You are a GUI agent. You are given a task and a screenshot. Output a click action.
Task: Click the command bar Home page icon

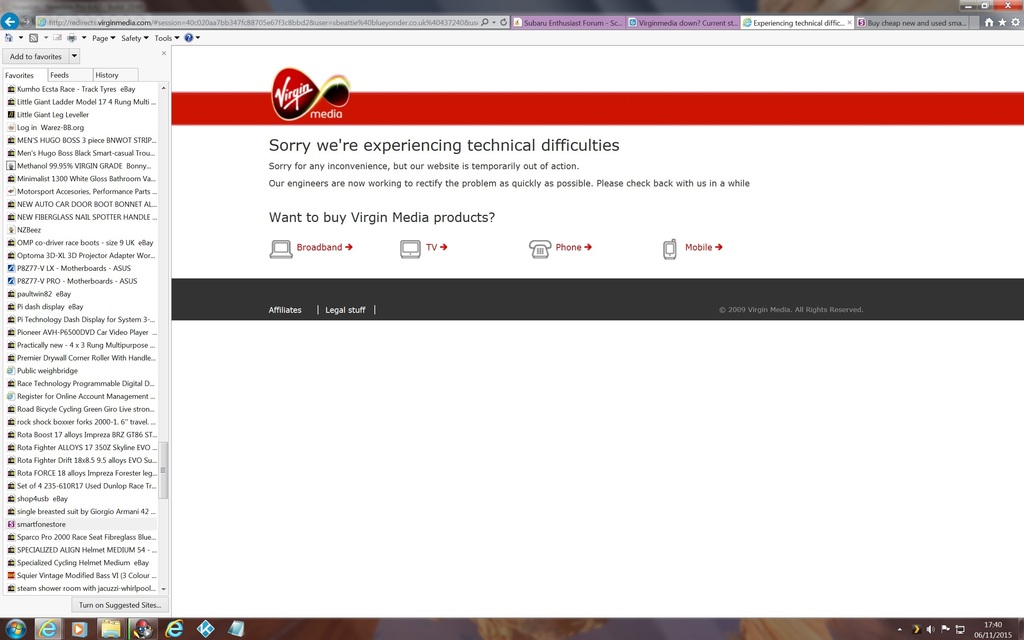pos(8,38)
